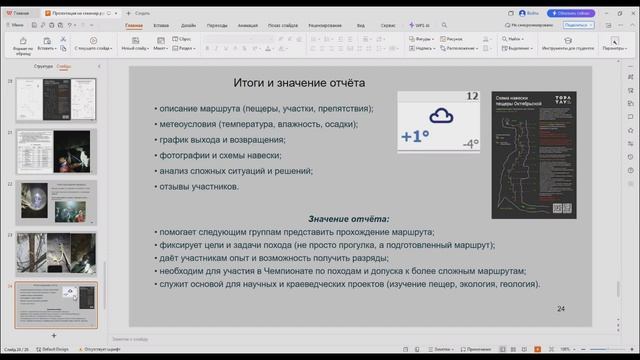Click the Layout (Макет) icon
640x360 pixels.
pos(161,40)
